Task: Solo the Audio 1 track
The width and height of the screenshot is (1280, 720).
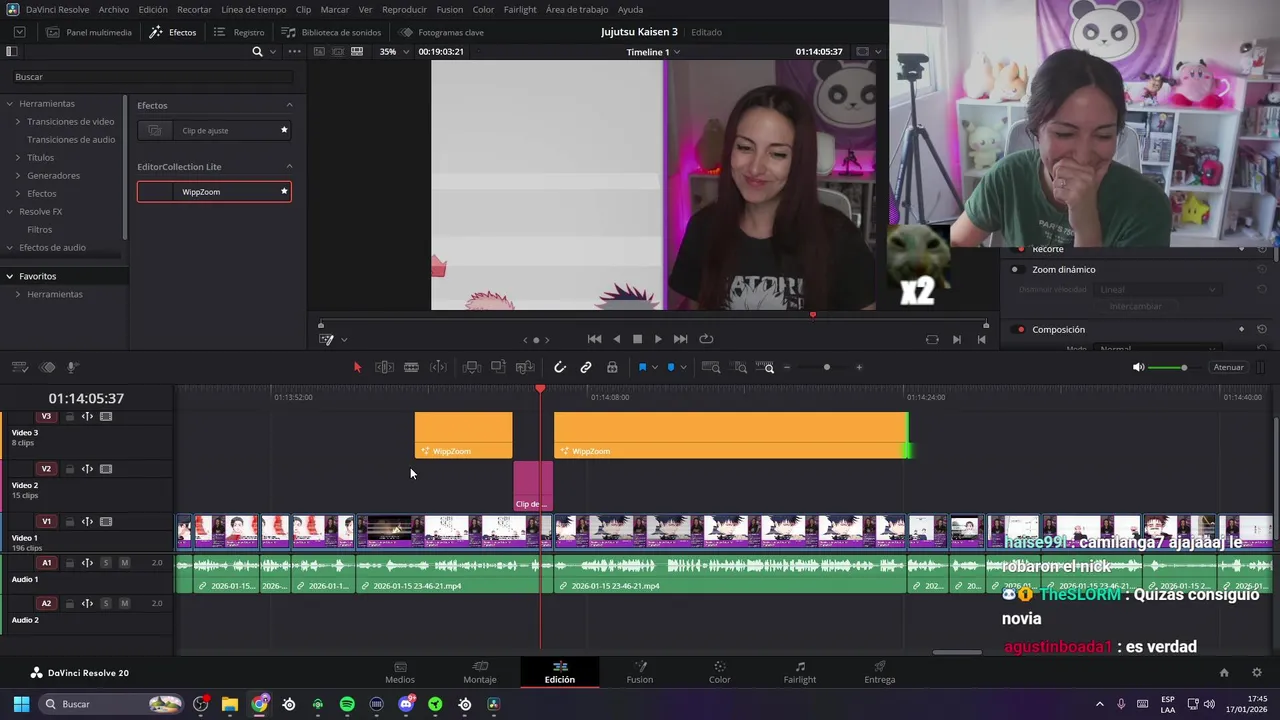Action: (x=106, y=563)
